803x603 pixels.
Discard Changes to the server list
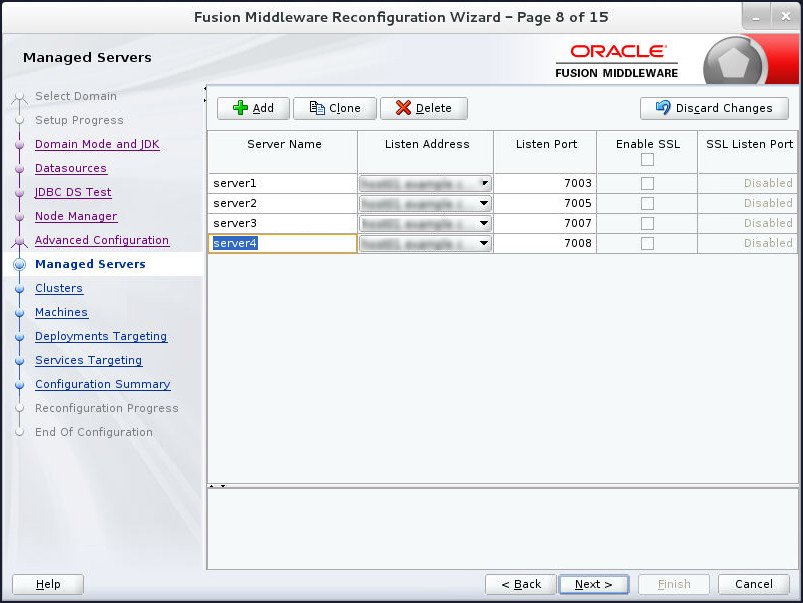coord(714,108)
